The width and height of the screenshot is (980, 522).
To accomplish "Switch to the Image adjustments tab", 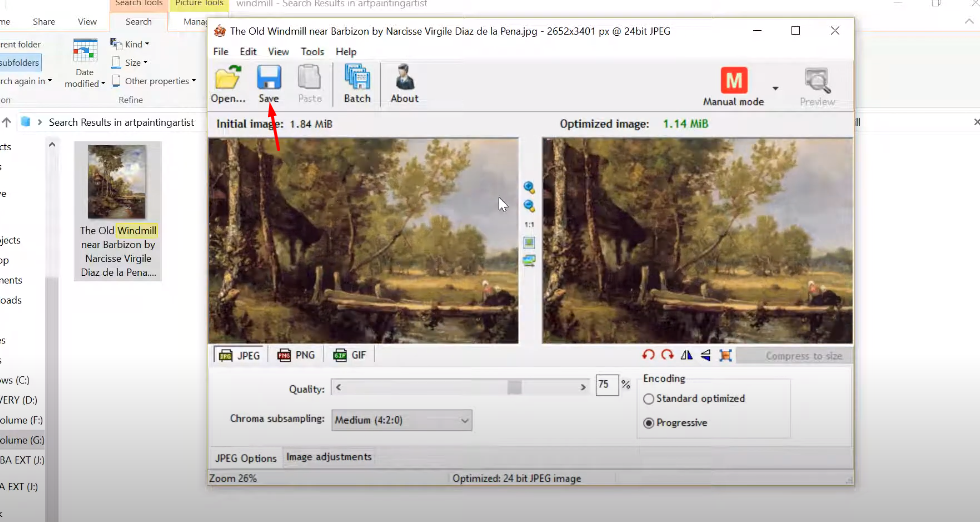I will (329, 457).
